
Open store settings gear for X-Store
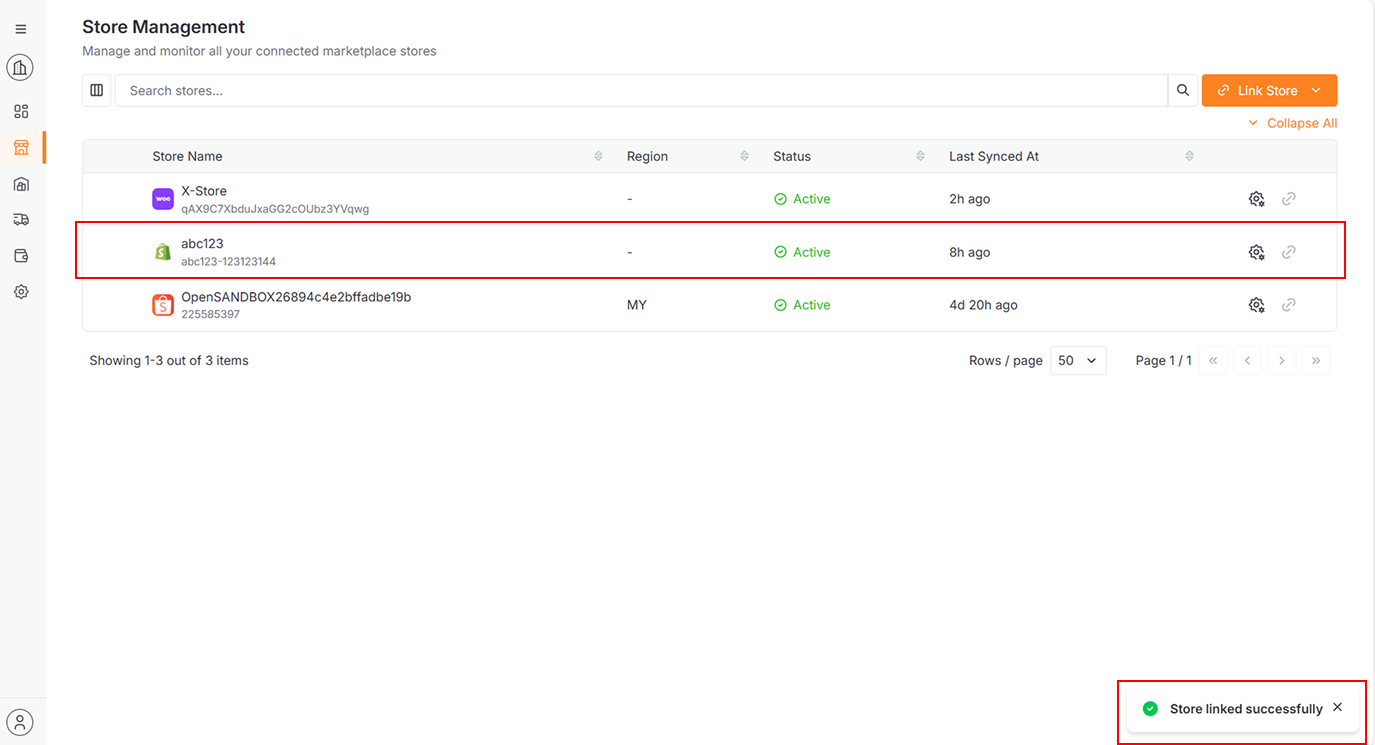coord(1256,198)
